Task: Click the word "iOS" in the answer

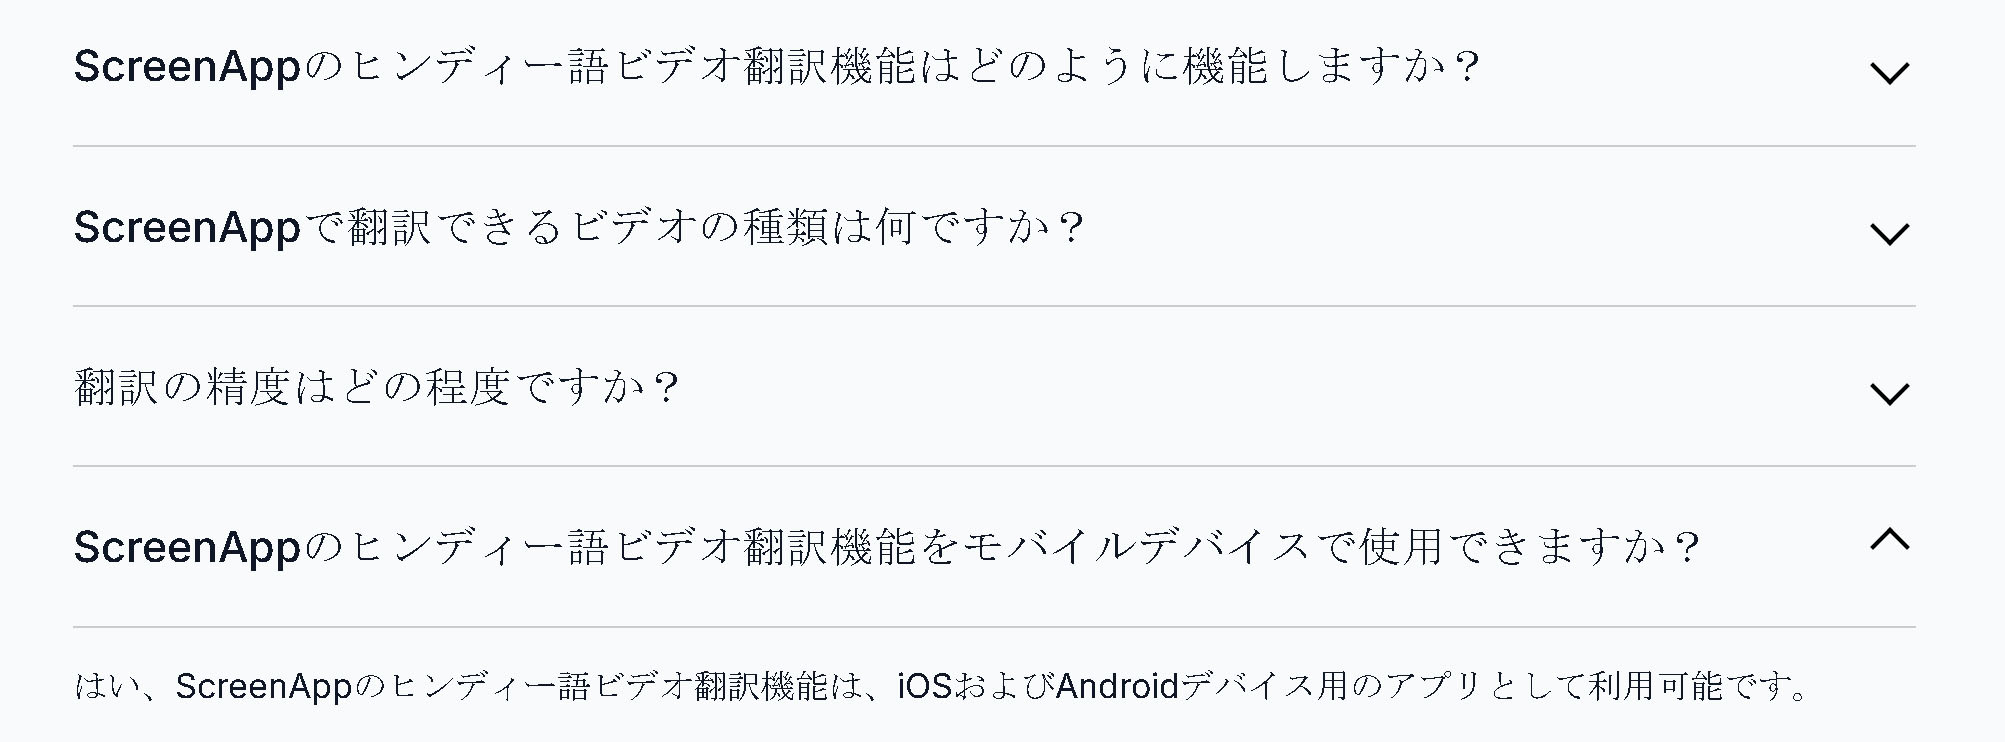Action: pos(924,687)
